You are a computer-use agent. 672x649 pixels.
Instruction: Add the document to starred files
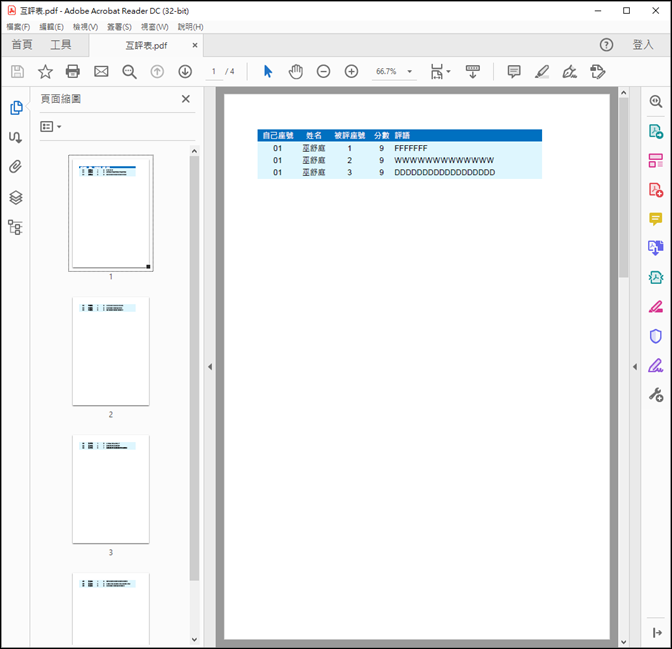click(45, 72)
